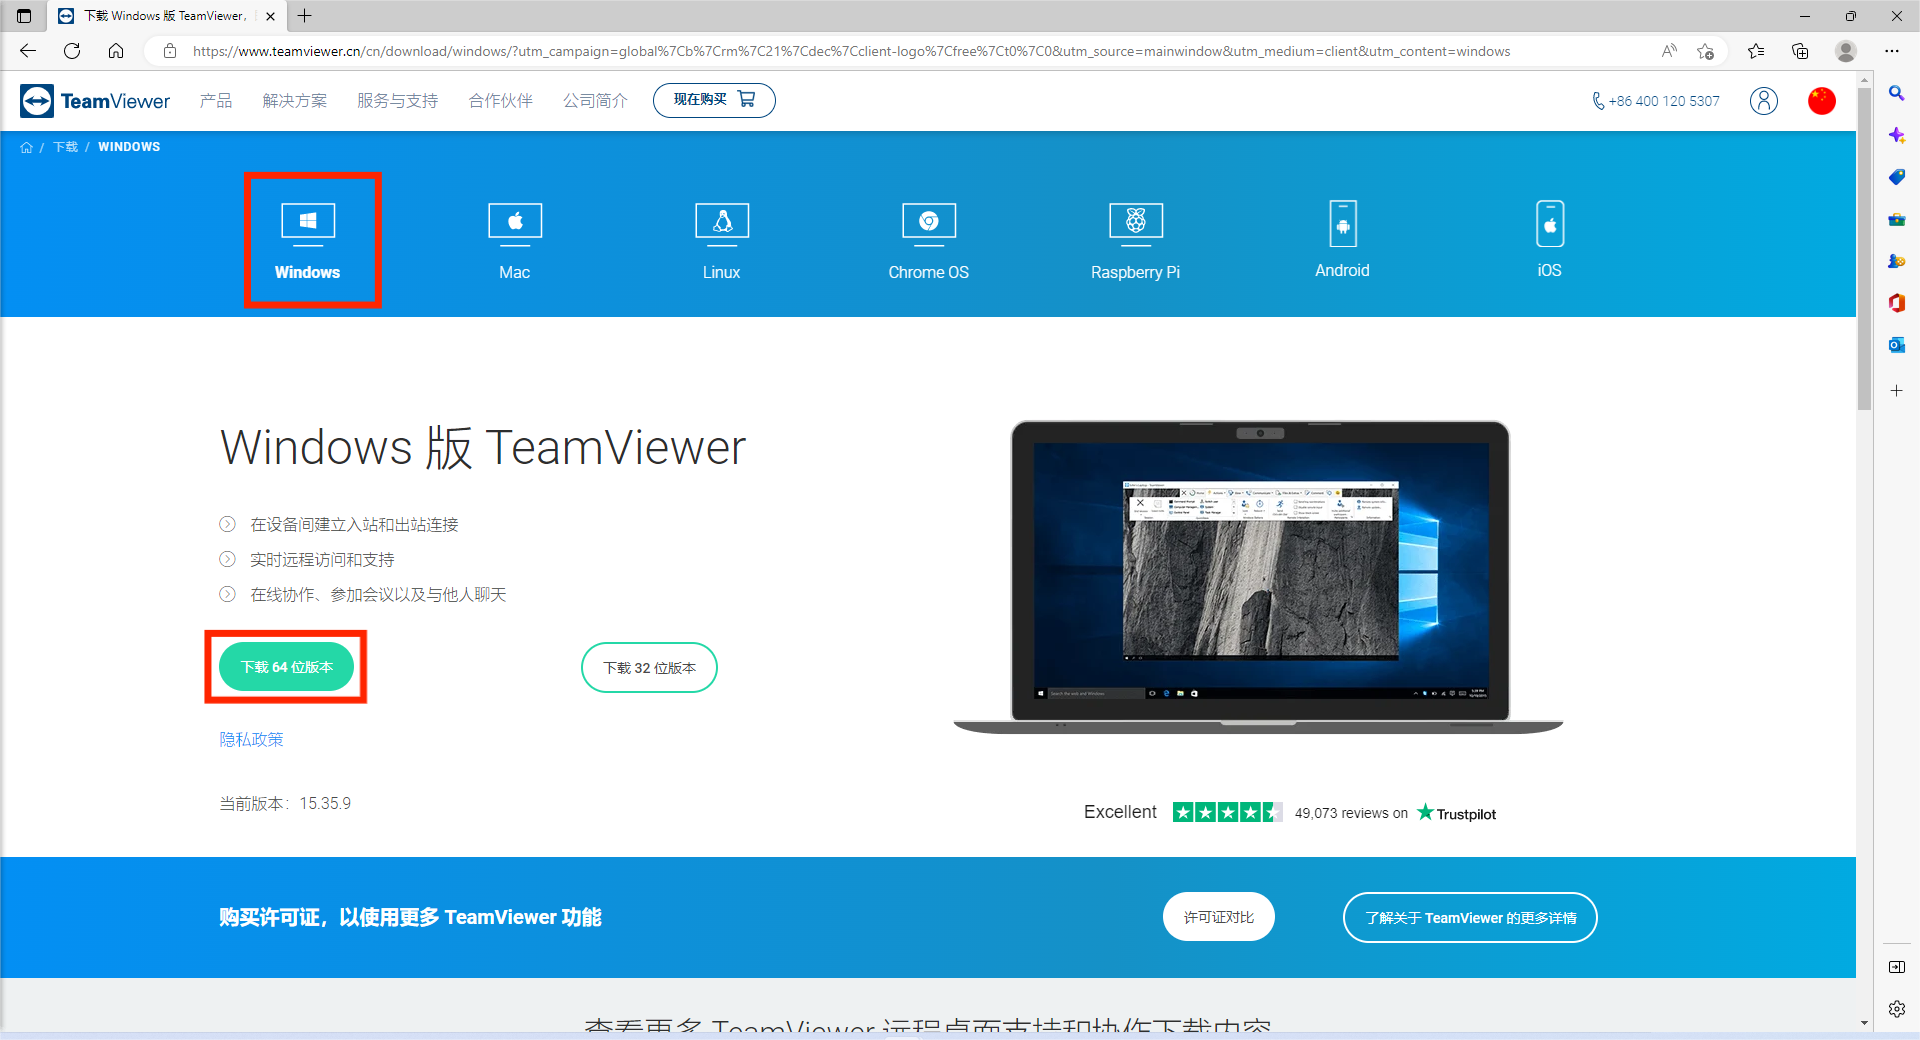This screenshot has width=1920, height=1040.
Task: Open the tab actions menu icon
Action: click(x=24, y=16)
